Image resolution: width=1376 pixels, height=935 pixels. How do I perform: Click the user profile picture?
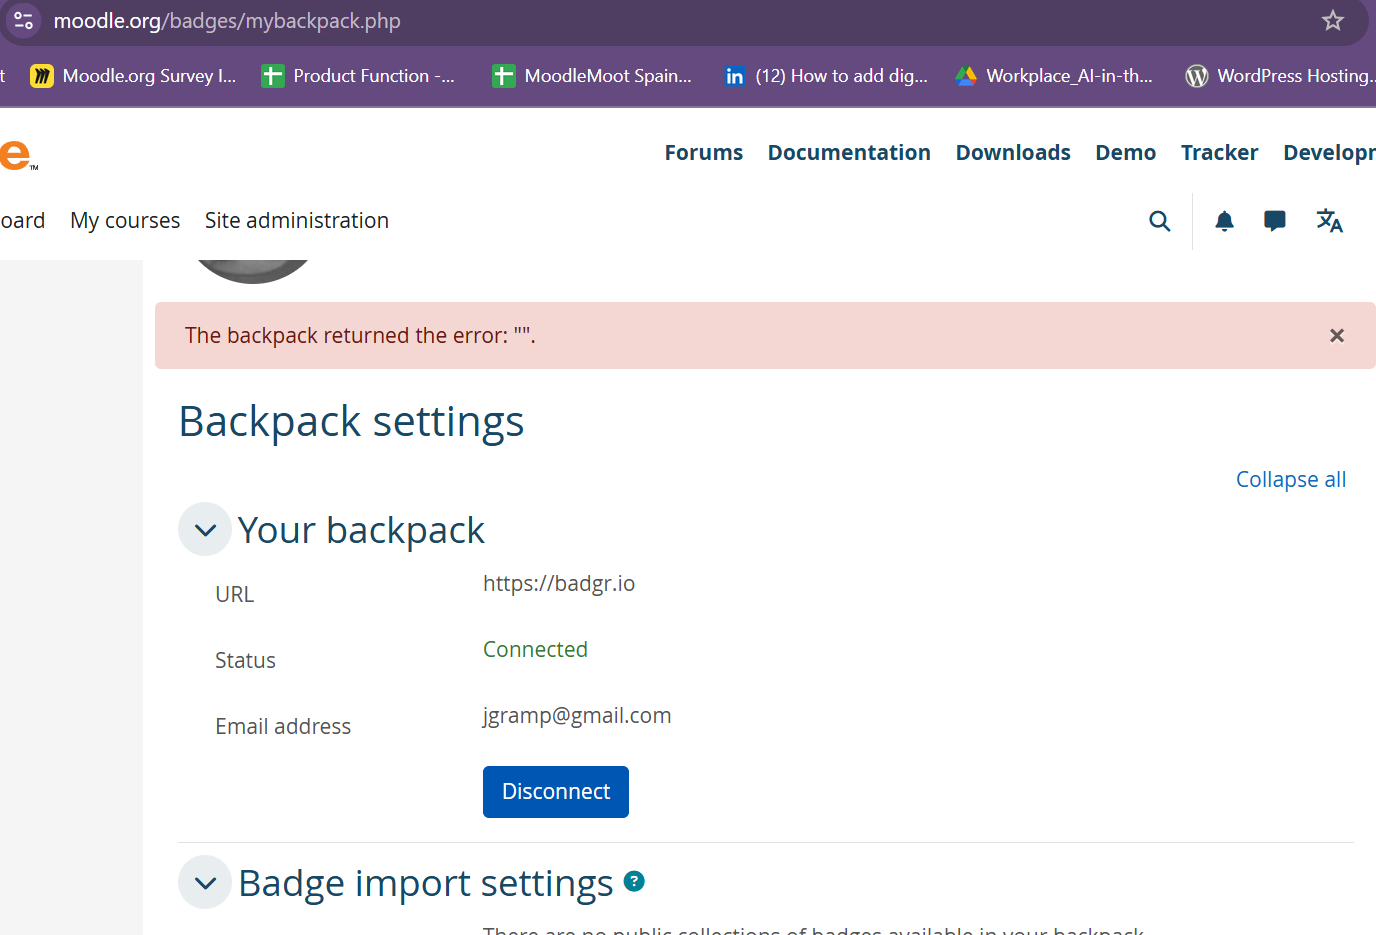point(253,271)
